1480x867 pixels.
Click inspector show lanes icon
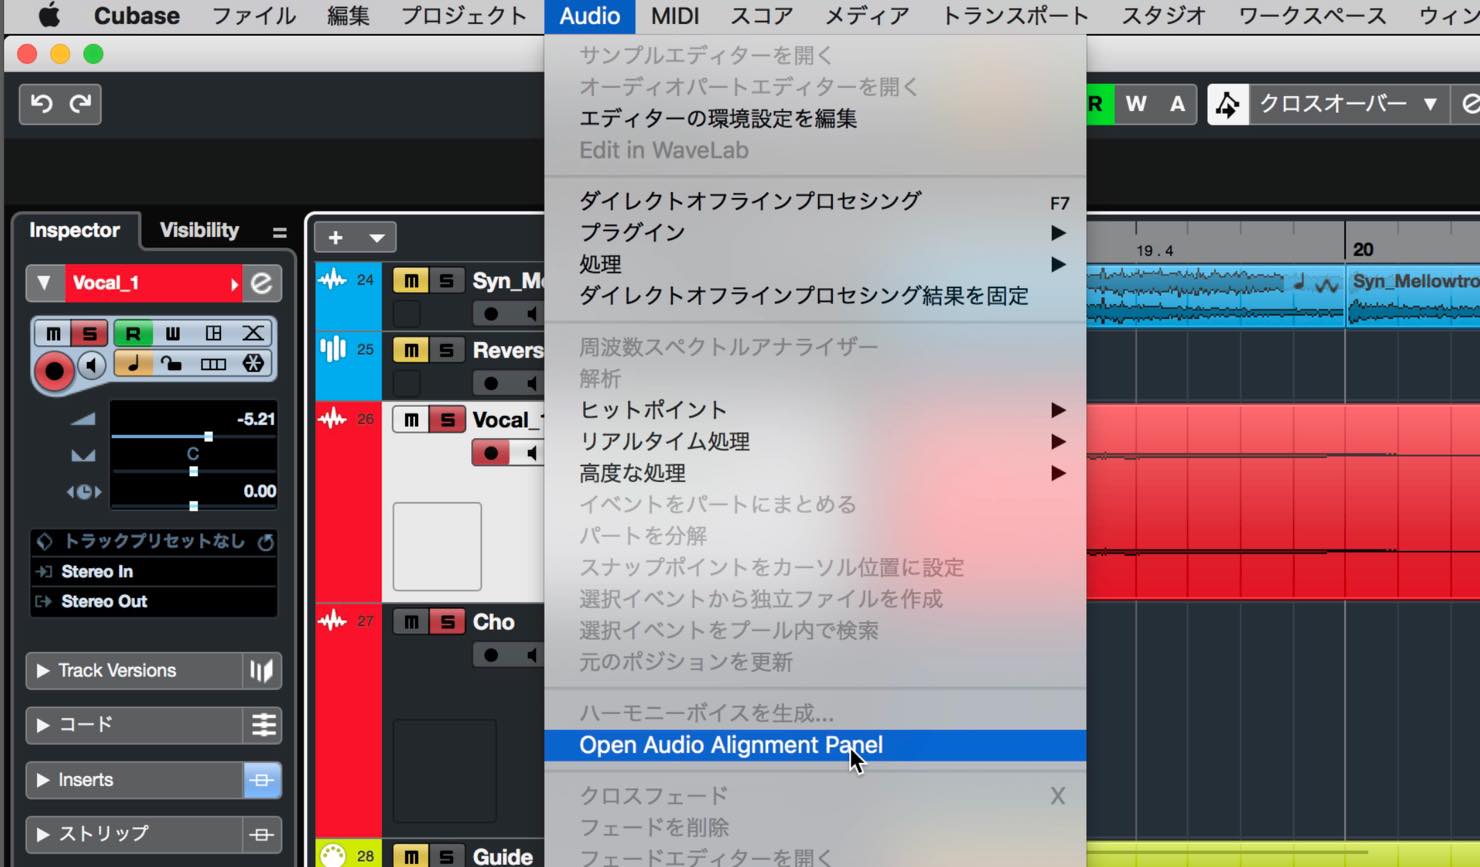(213, 364)
